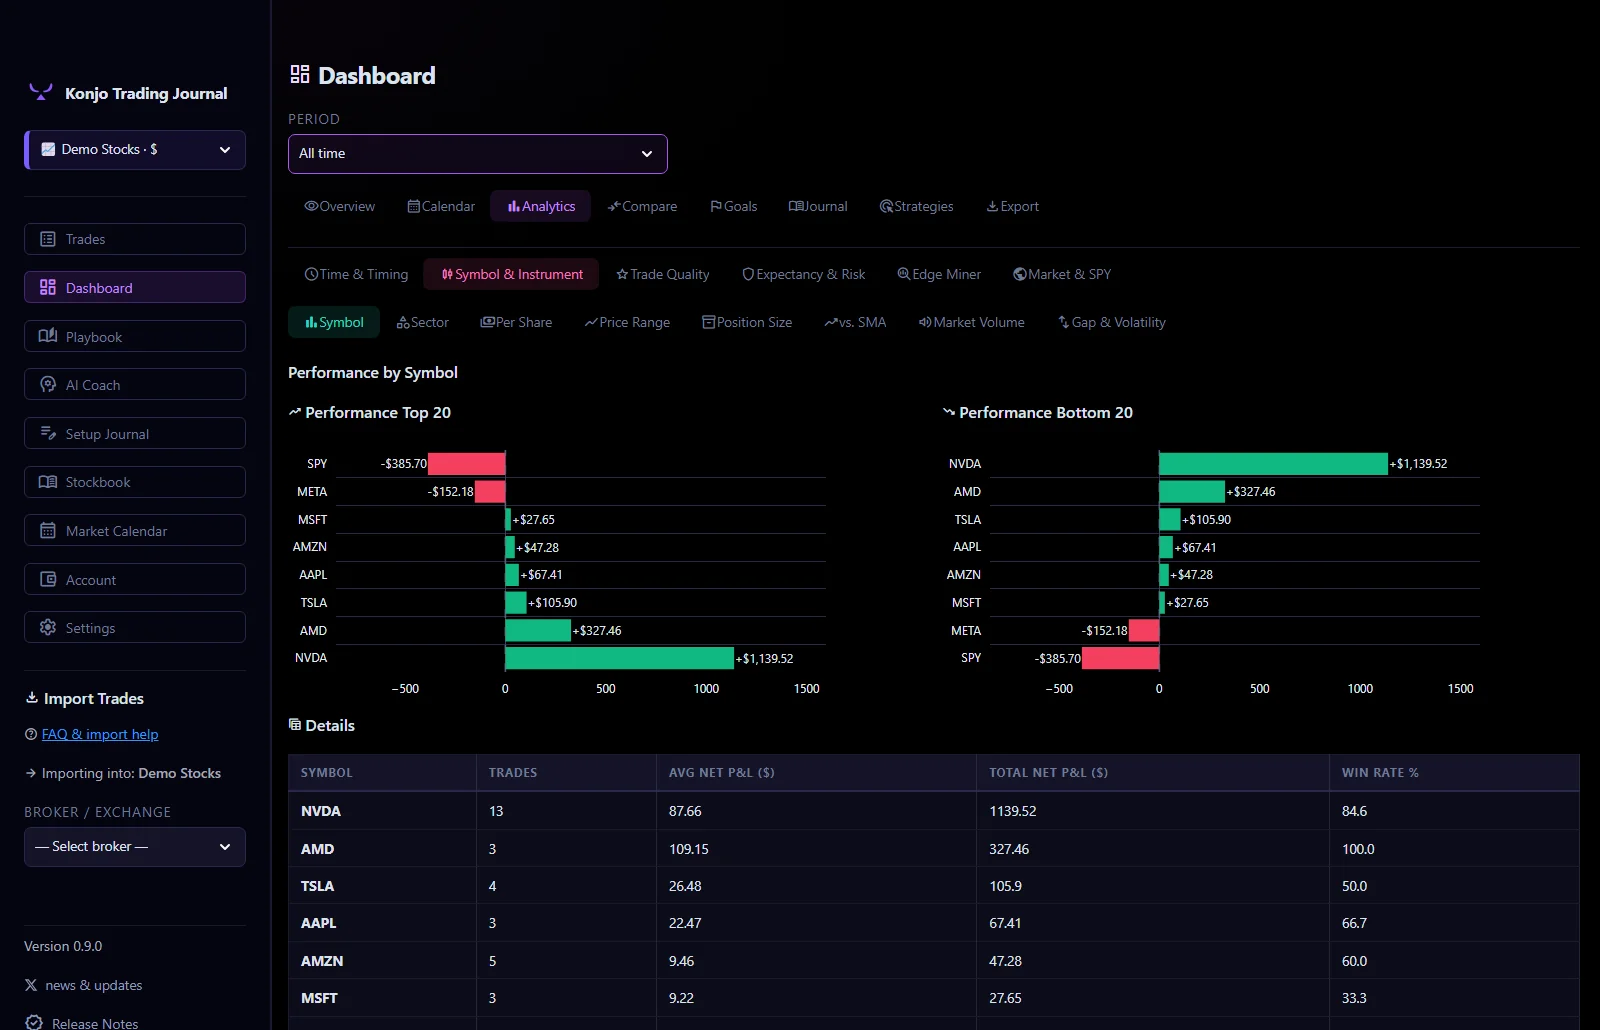
Task: Open Setup Journal from sidebar
Action: click(135, 433)
